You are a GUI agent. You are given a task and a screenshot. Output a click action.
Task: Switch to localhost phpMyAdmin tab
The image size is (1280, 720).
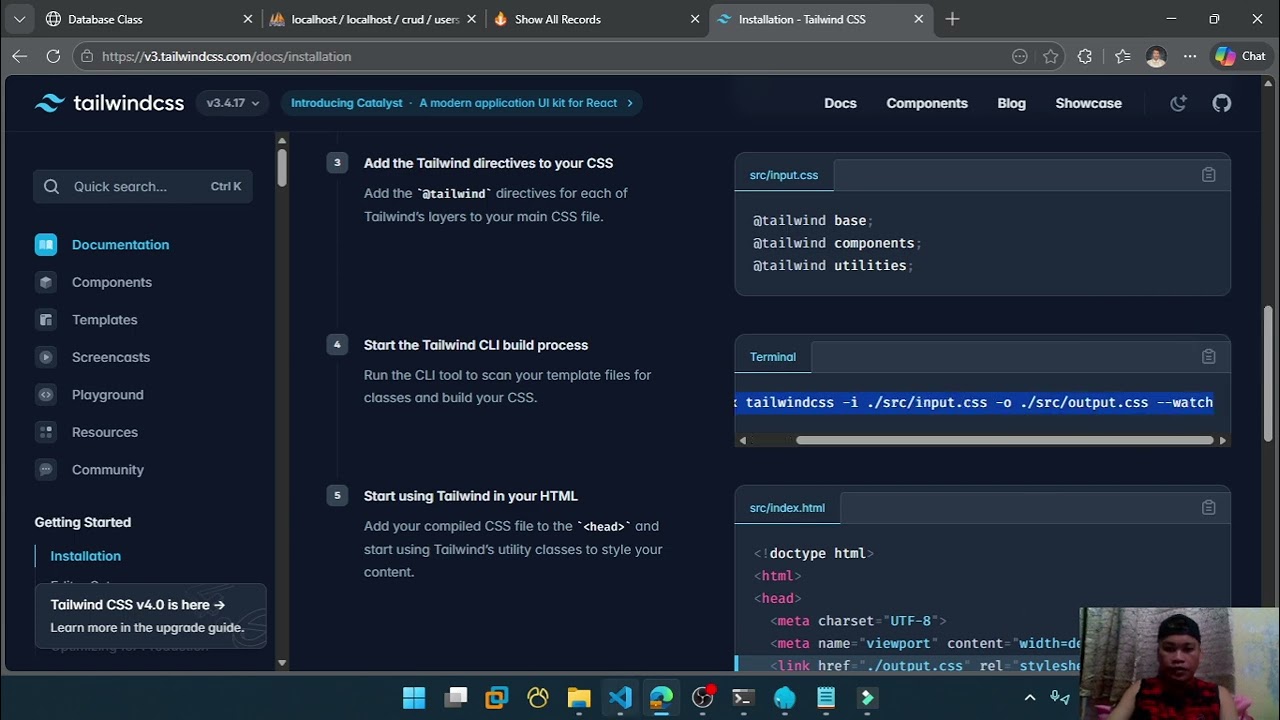coord(374,19)
